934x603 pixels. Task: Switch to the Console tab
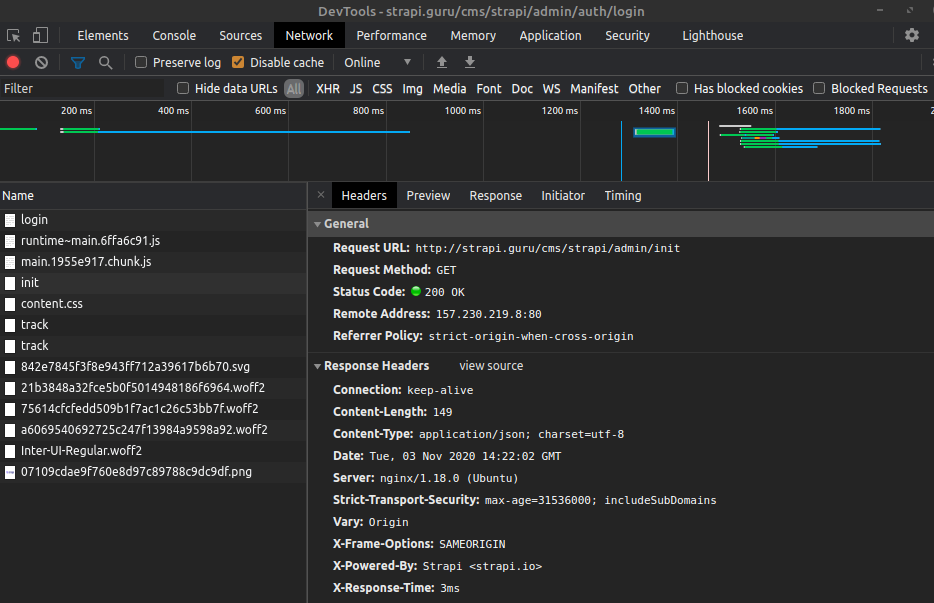173,35
